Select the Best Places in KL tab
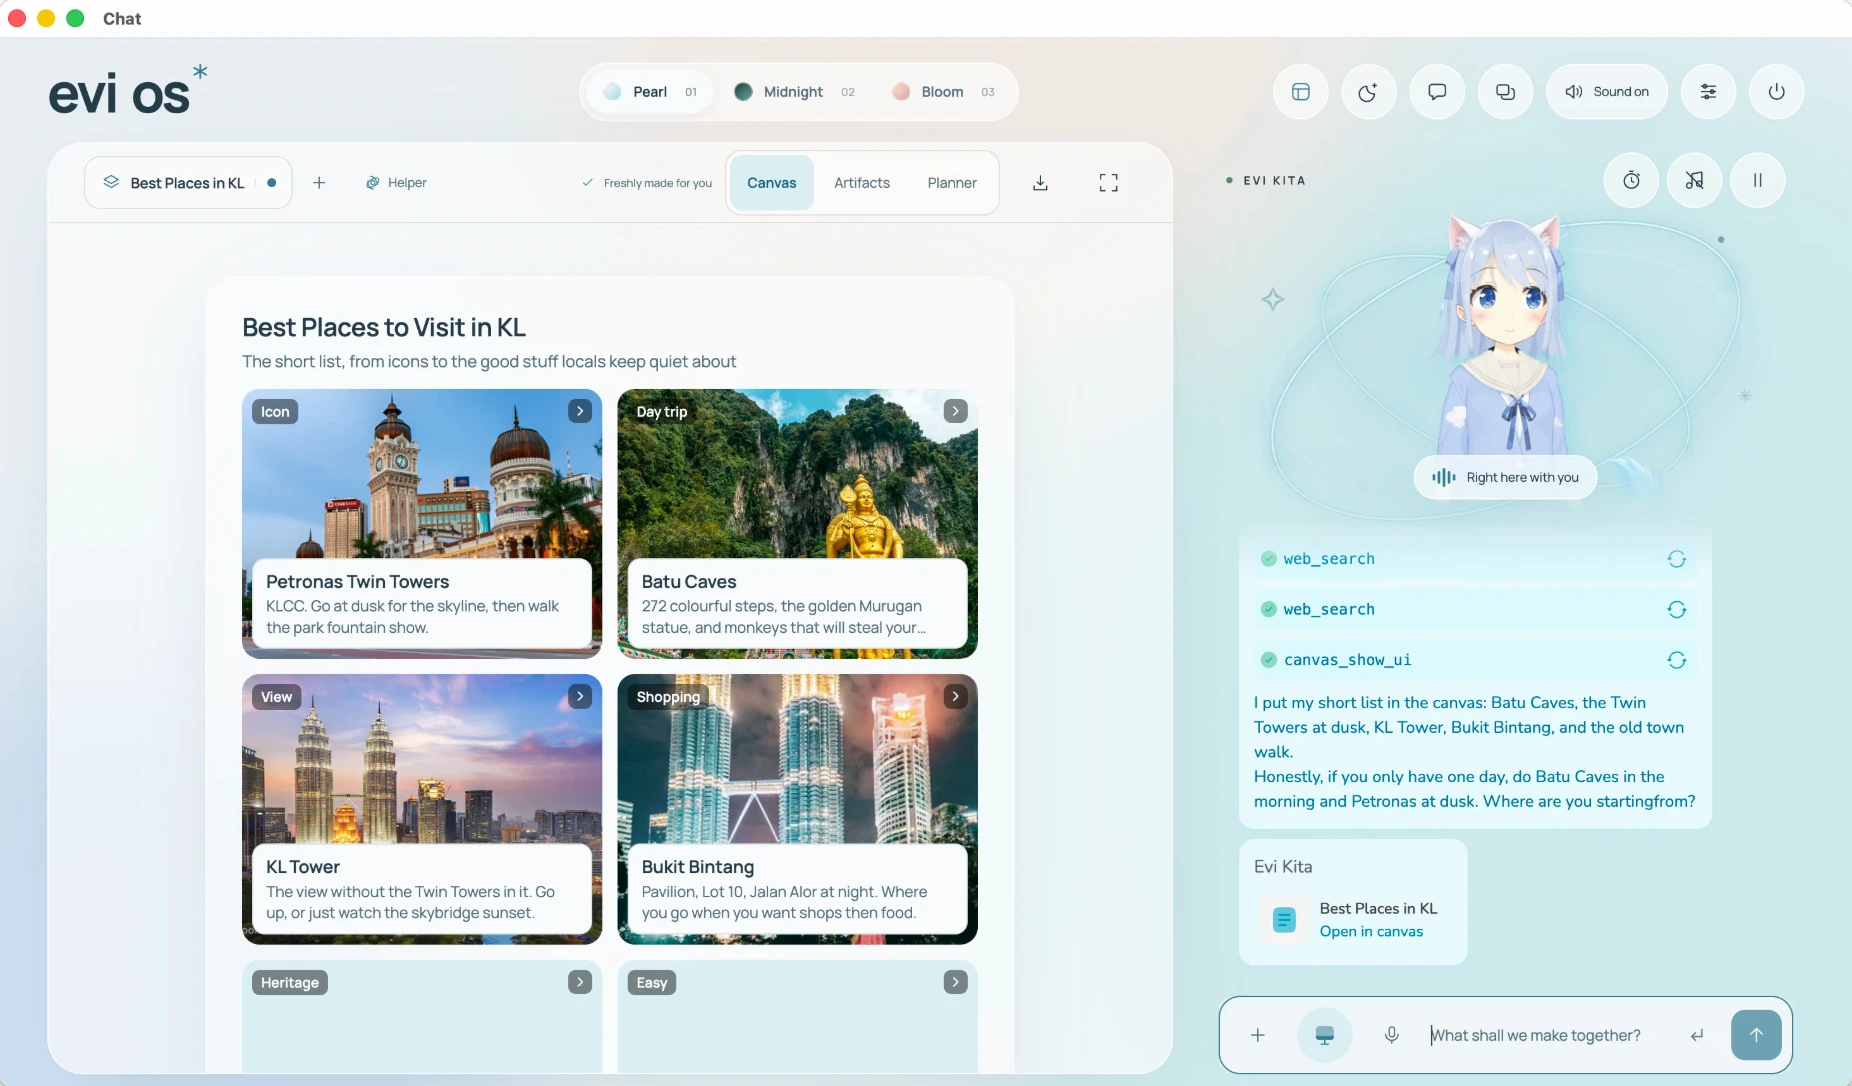Viewport: 1852px width, 1086px height. point(188,183)
